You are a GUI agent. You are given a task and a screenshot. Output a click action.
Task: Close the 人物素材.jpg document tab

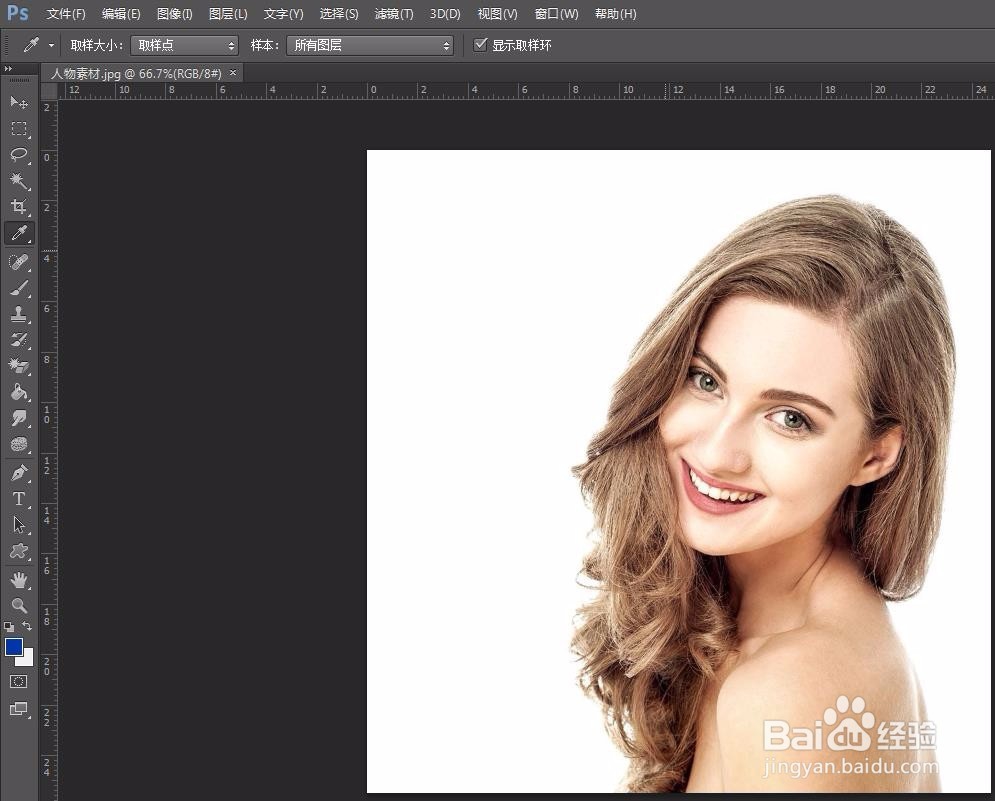233,73
